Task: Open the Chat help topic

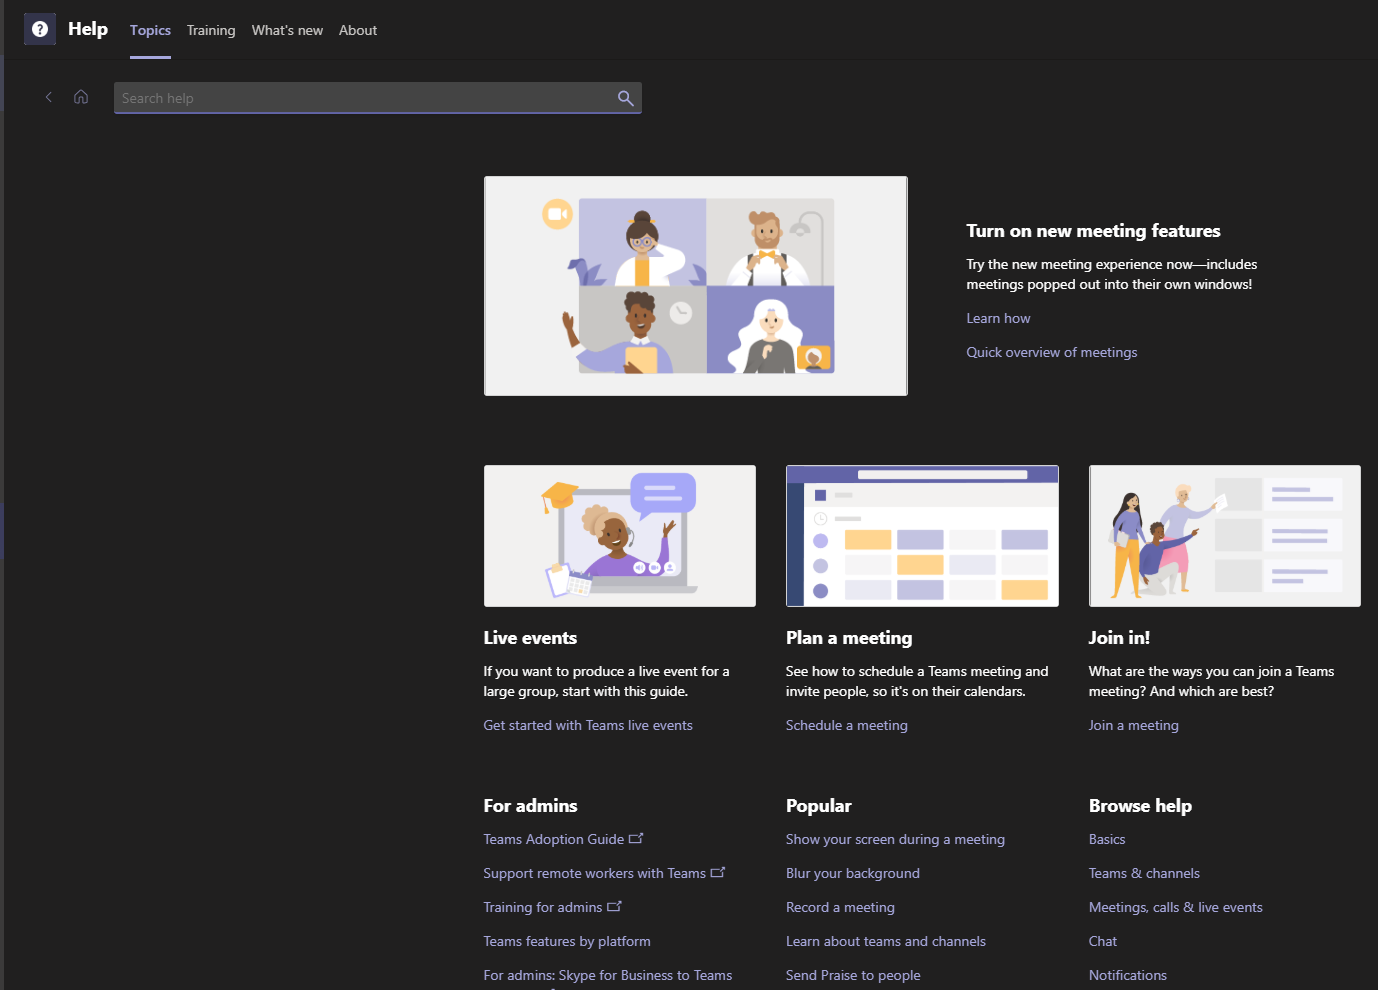Action: 1102,941
